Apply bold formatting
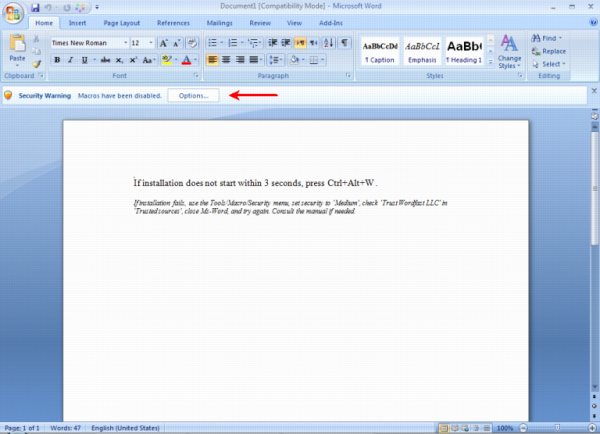This screenshot has width=600, height=434. click(x=57, y=60)
